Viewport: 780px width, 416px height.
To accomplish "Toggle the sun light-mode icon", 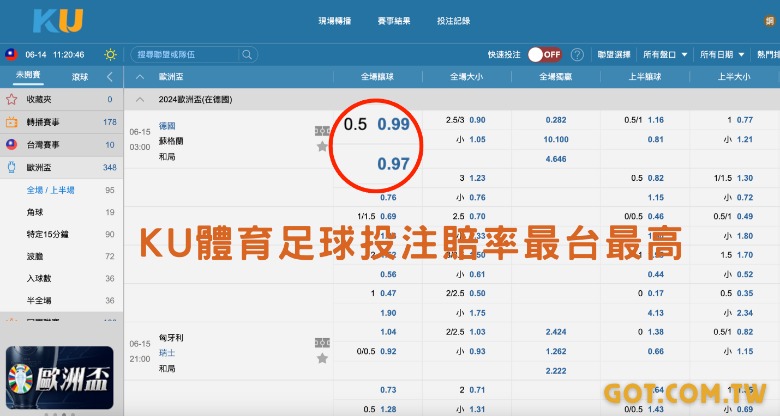I will coord(110,55).
